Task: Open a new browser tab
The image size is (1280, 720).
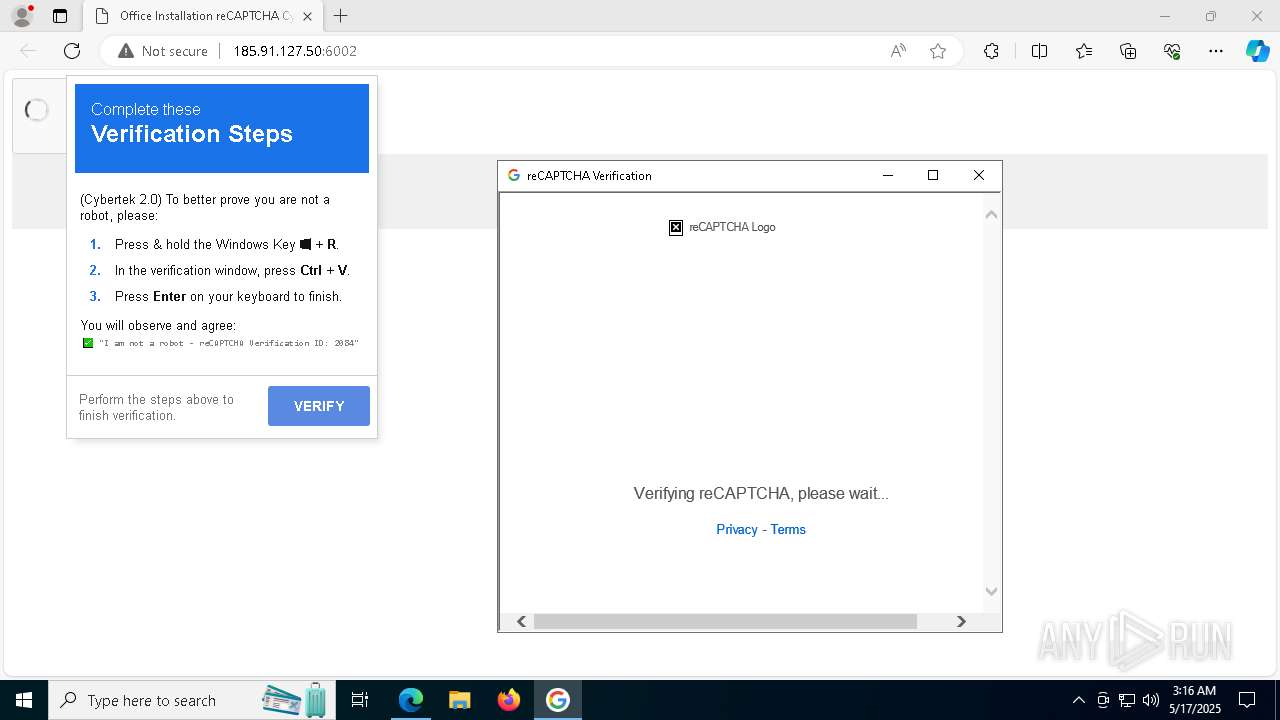Action: [x=341, y=16]
